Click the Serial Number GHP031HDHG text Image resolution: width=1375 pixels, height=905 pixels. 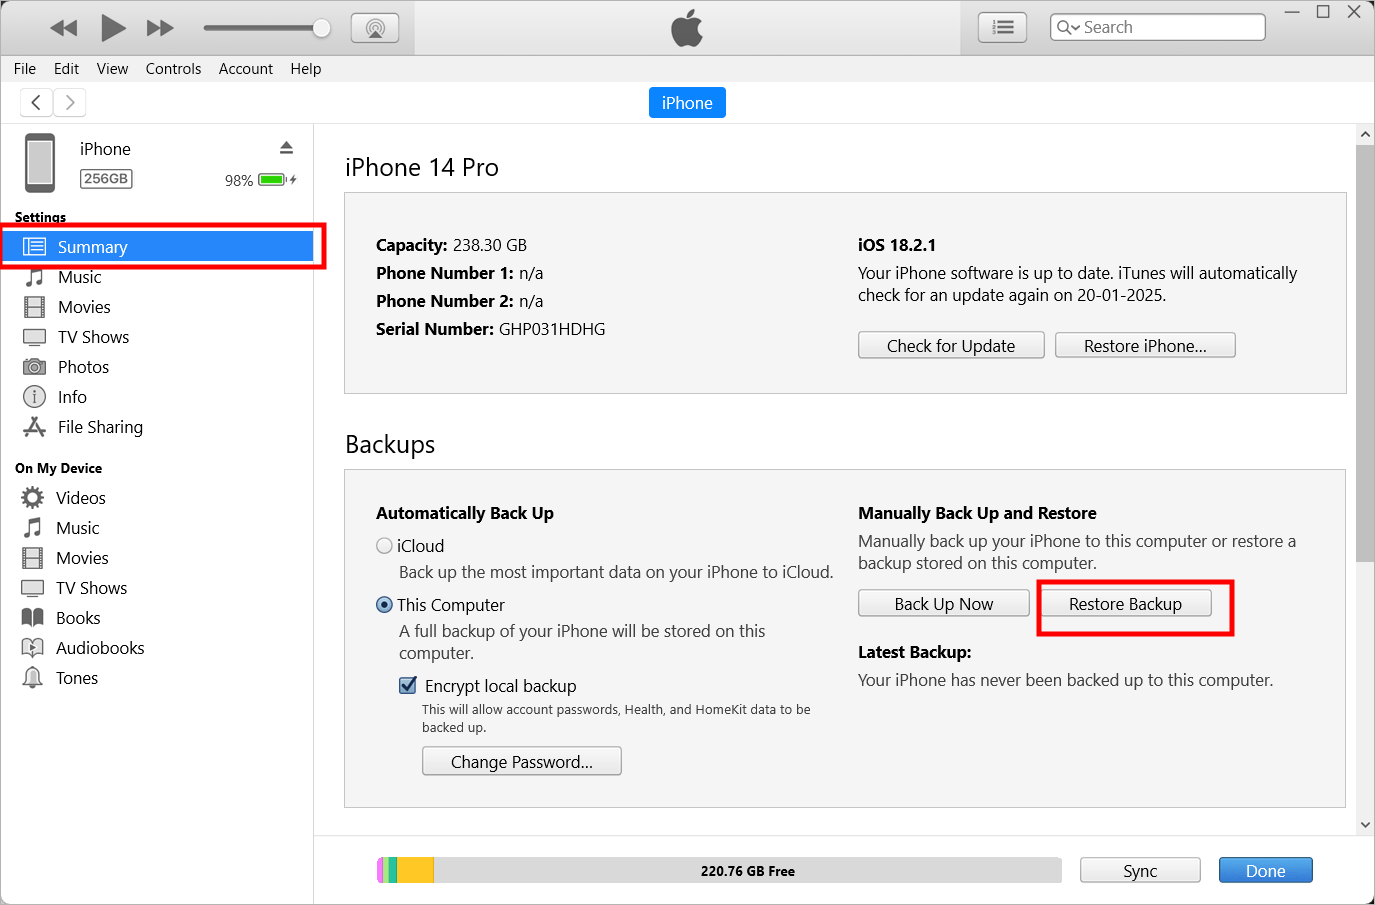coord(491,329)
